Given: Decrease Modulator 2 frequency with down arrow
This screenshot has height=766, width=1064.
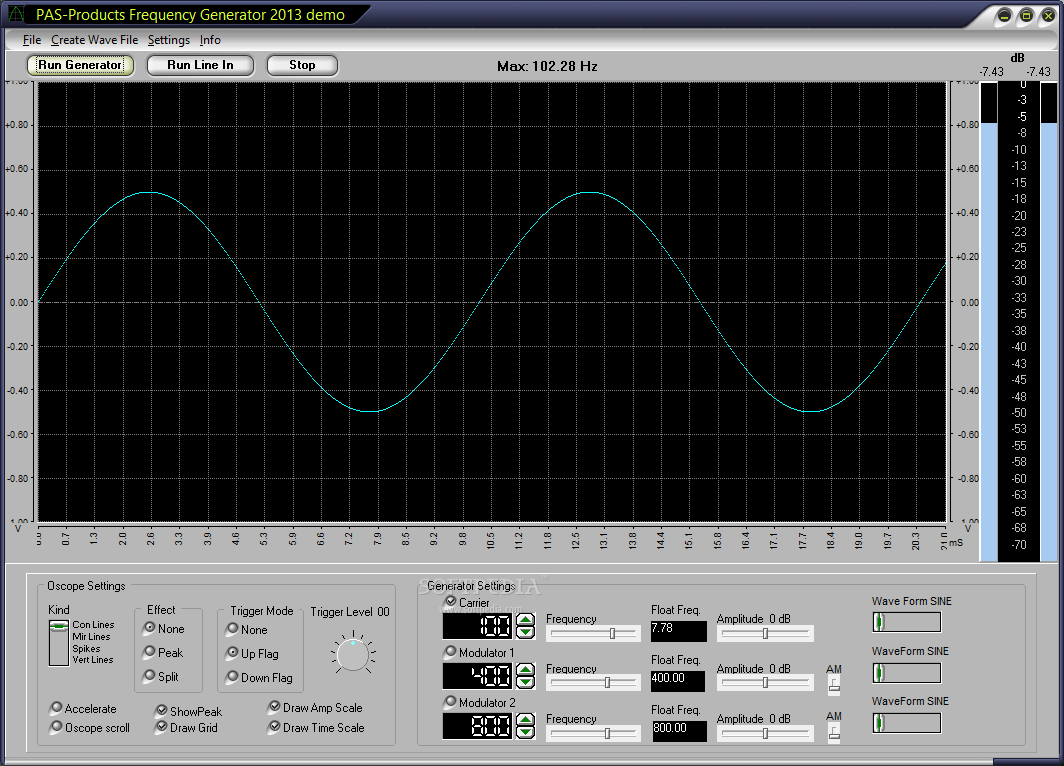Looking at the screenshot, I should pos(525,732).
